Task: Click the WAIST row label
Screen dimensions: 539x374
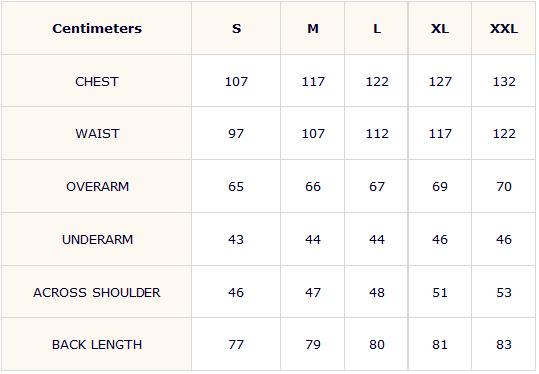Action: pyautogui.click(x=97, y=133)
